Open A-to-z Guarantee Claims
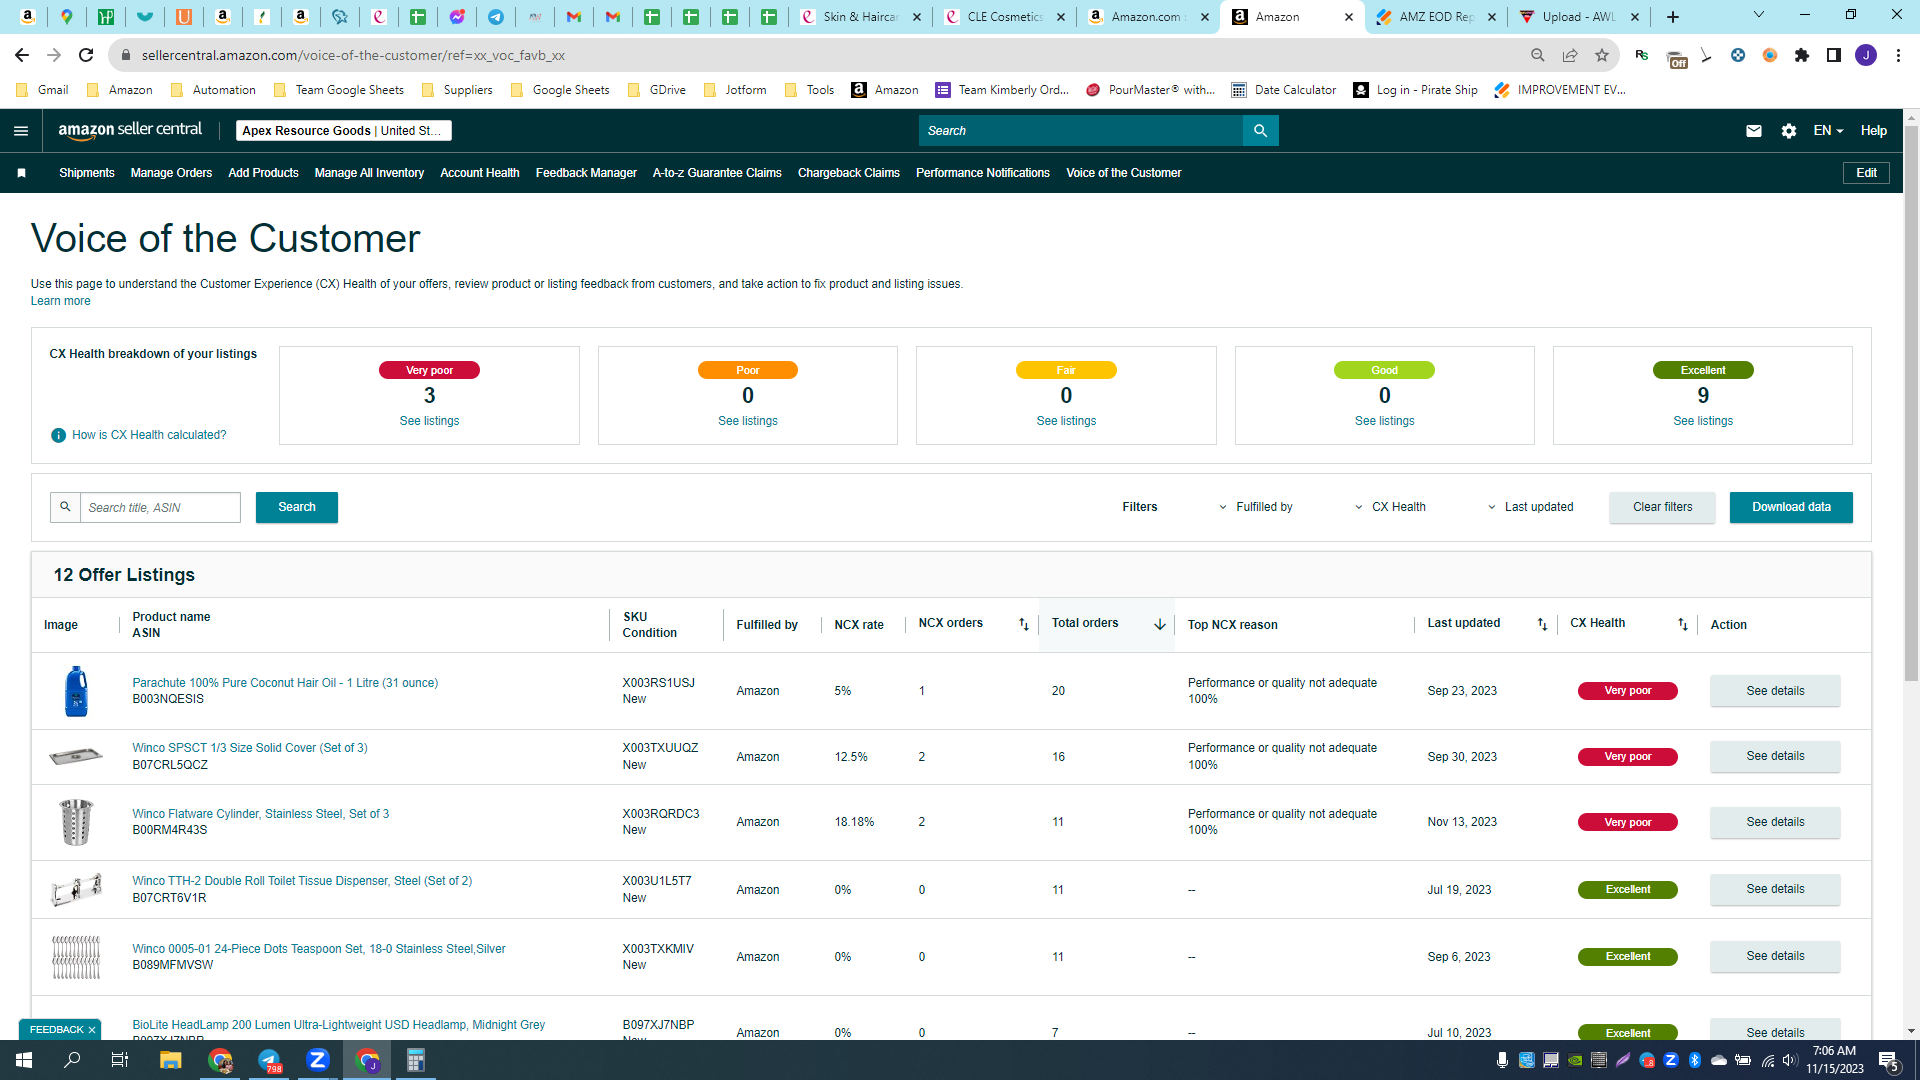This screenshot has width=1920, height=1080. [717, 173]
